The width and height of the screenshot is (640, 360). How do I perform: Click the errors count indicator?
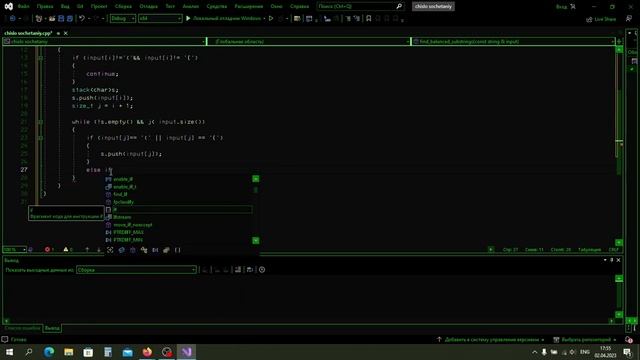(x=49, y=249)
